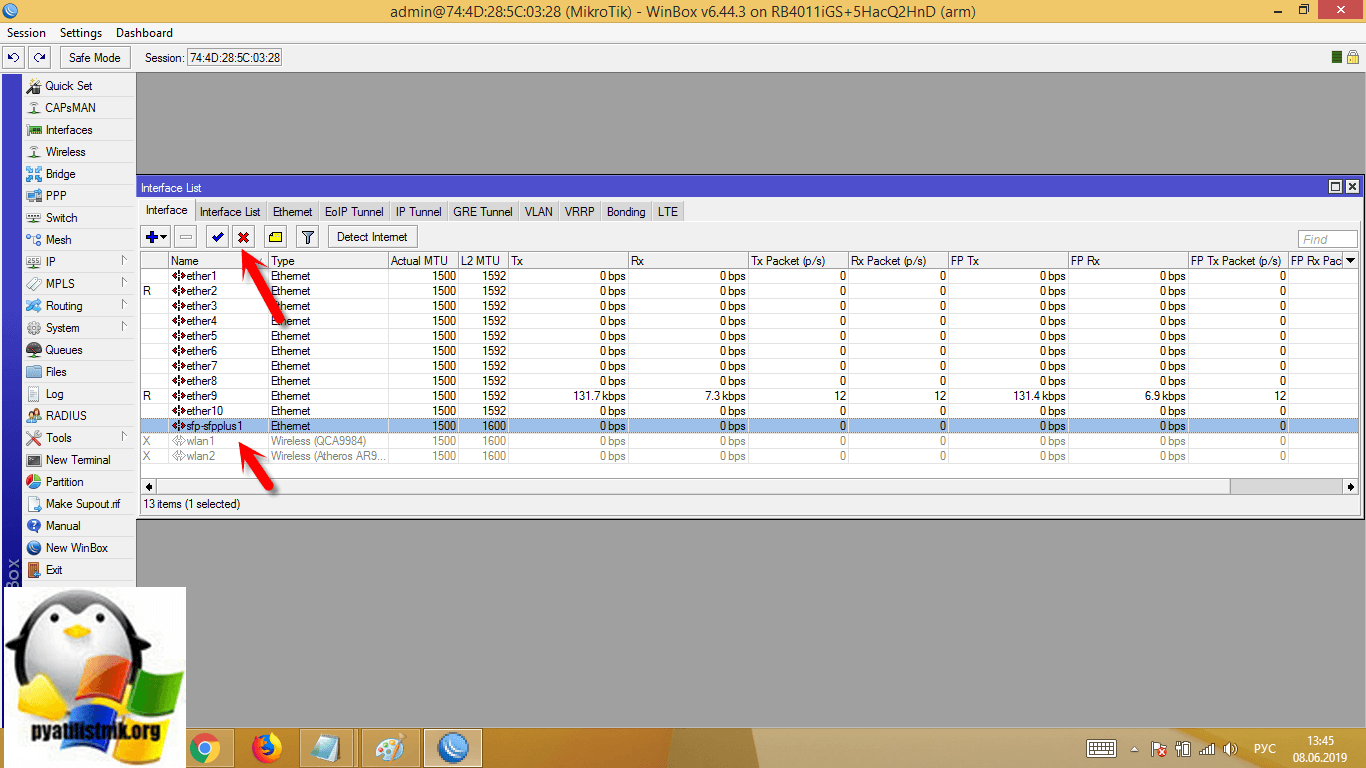Click the Undo arrow icon
This screenshot has width=1366, height=768.
tap(13, 58)
